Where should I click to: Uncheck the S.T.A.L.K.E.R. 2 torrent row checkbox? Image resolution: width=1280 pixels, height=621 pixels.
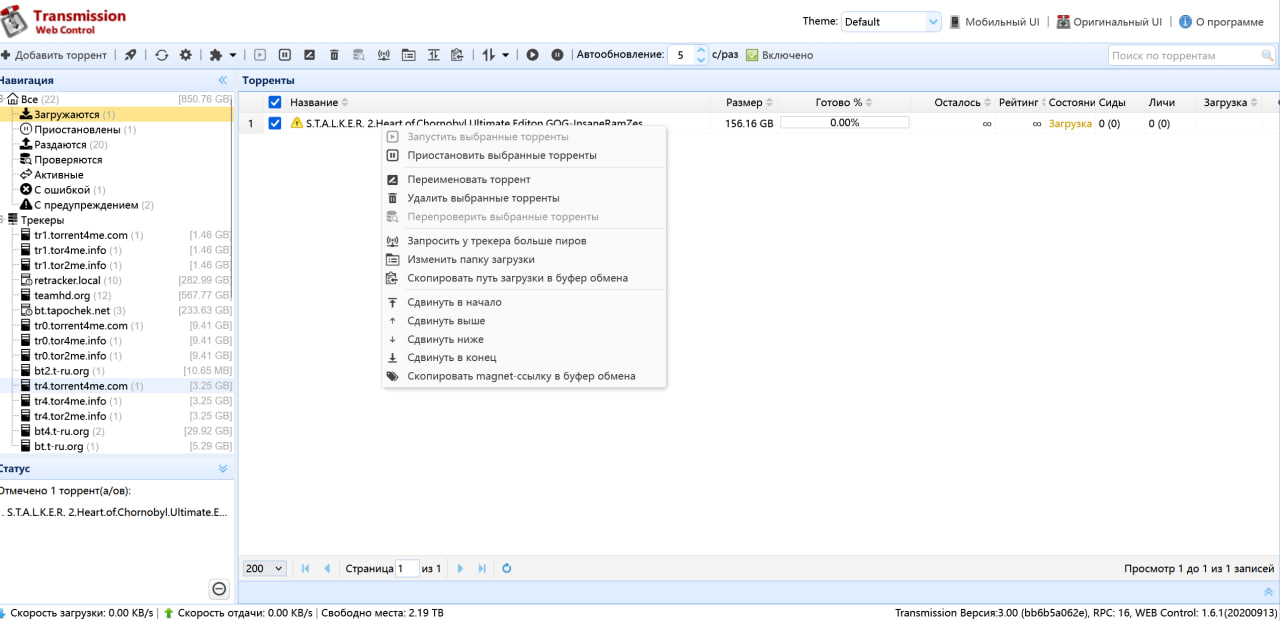(x=275, y=123)
